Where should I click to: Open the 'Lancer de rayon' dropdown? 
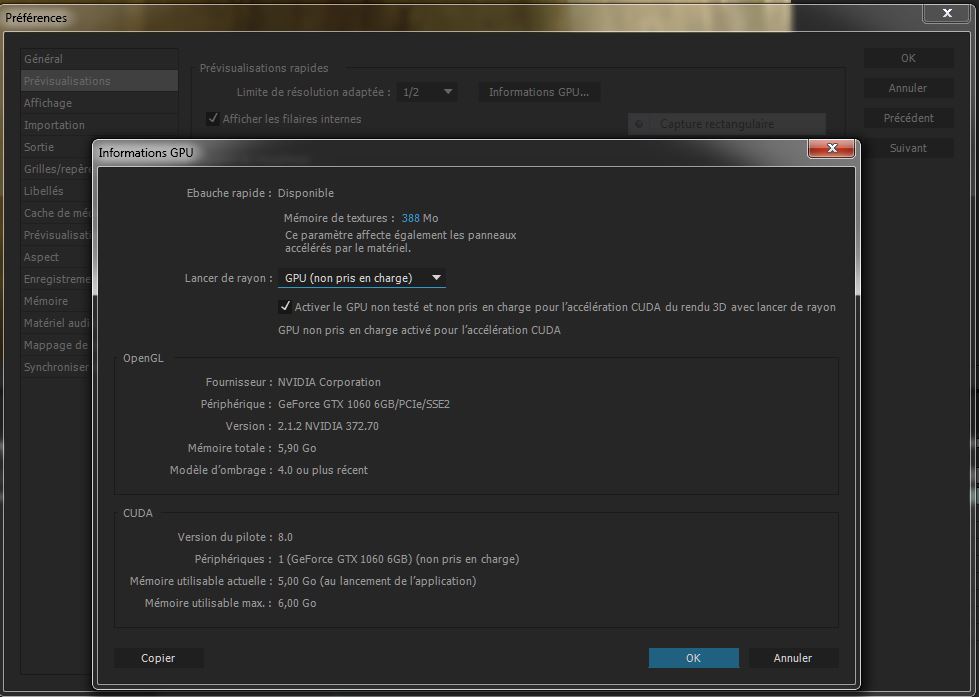[x=361, y=278]
